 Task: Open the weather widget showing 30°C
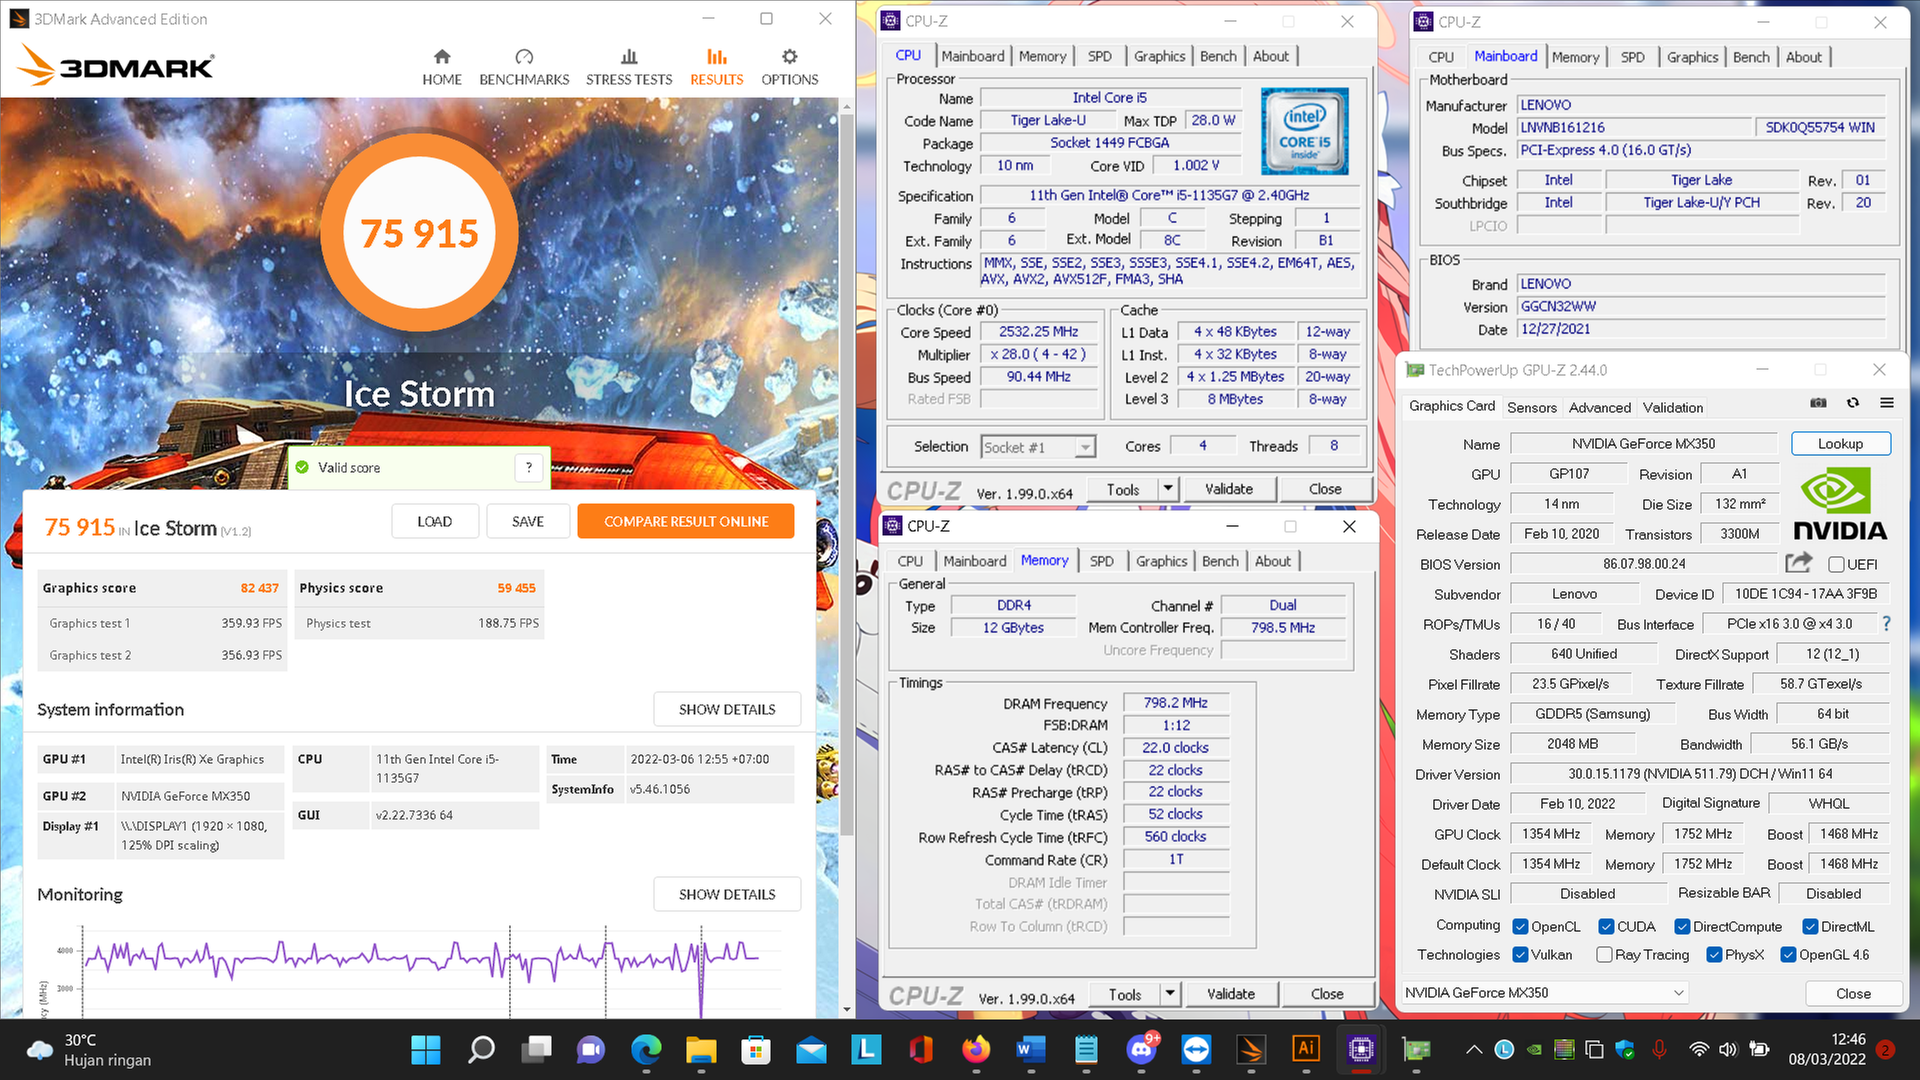pos(90,1049)
